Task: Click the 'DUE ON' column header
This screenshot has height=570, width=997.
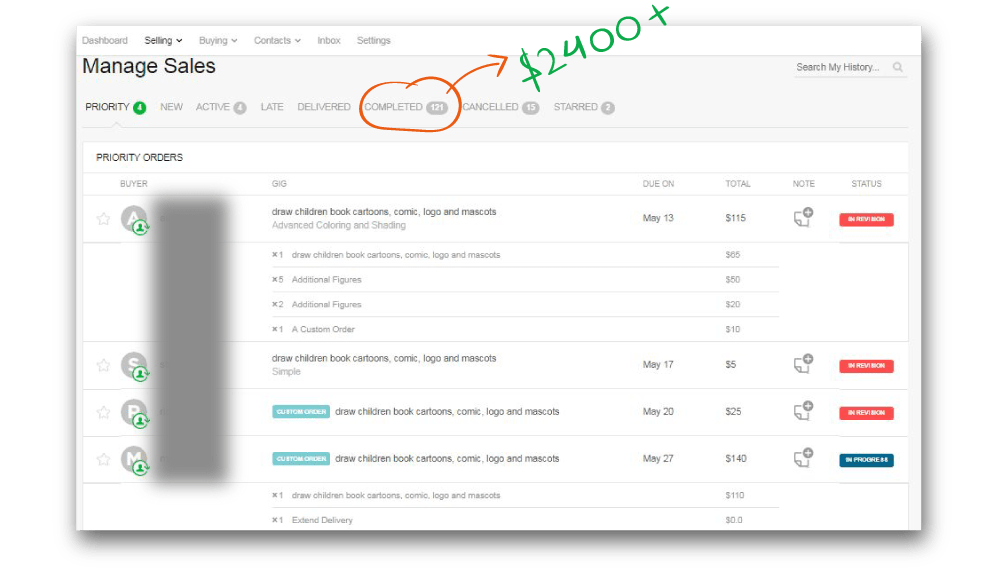Action: click(x=658, y=184)
